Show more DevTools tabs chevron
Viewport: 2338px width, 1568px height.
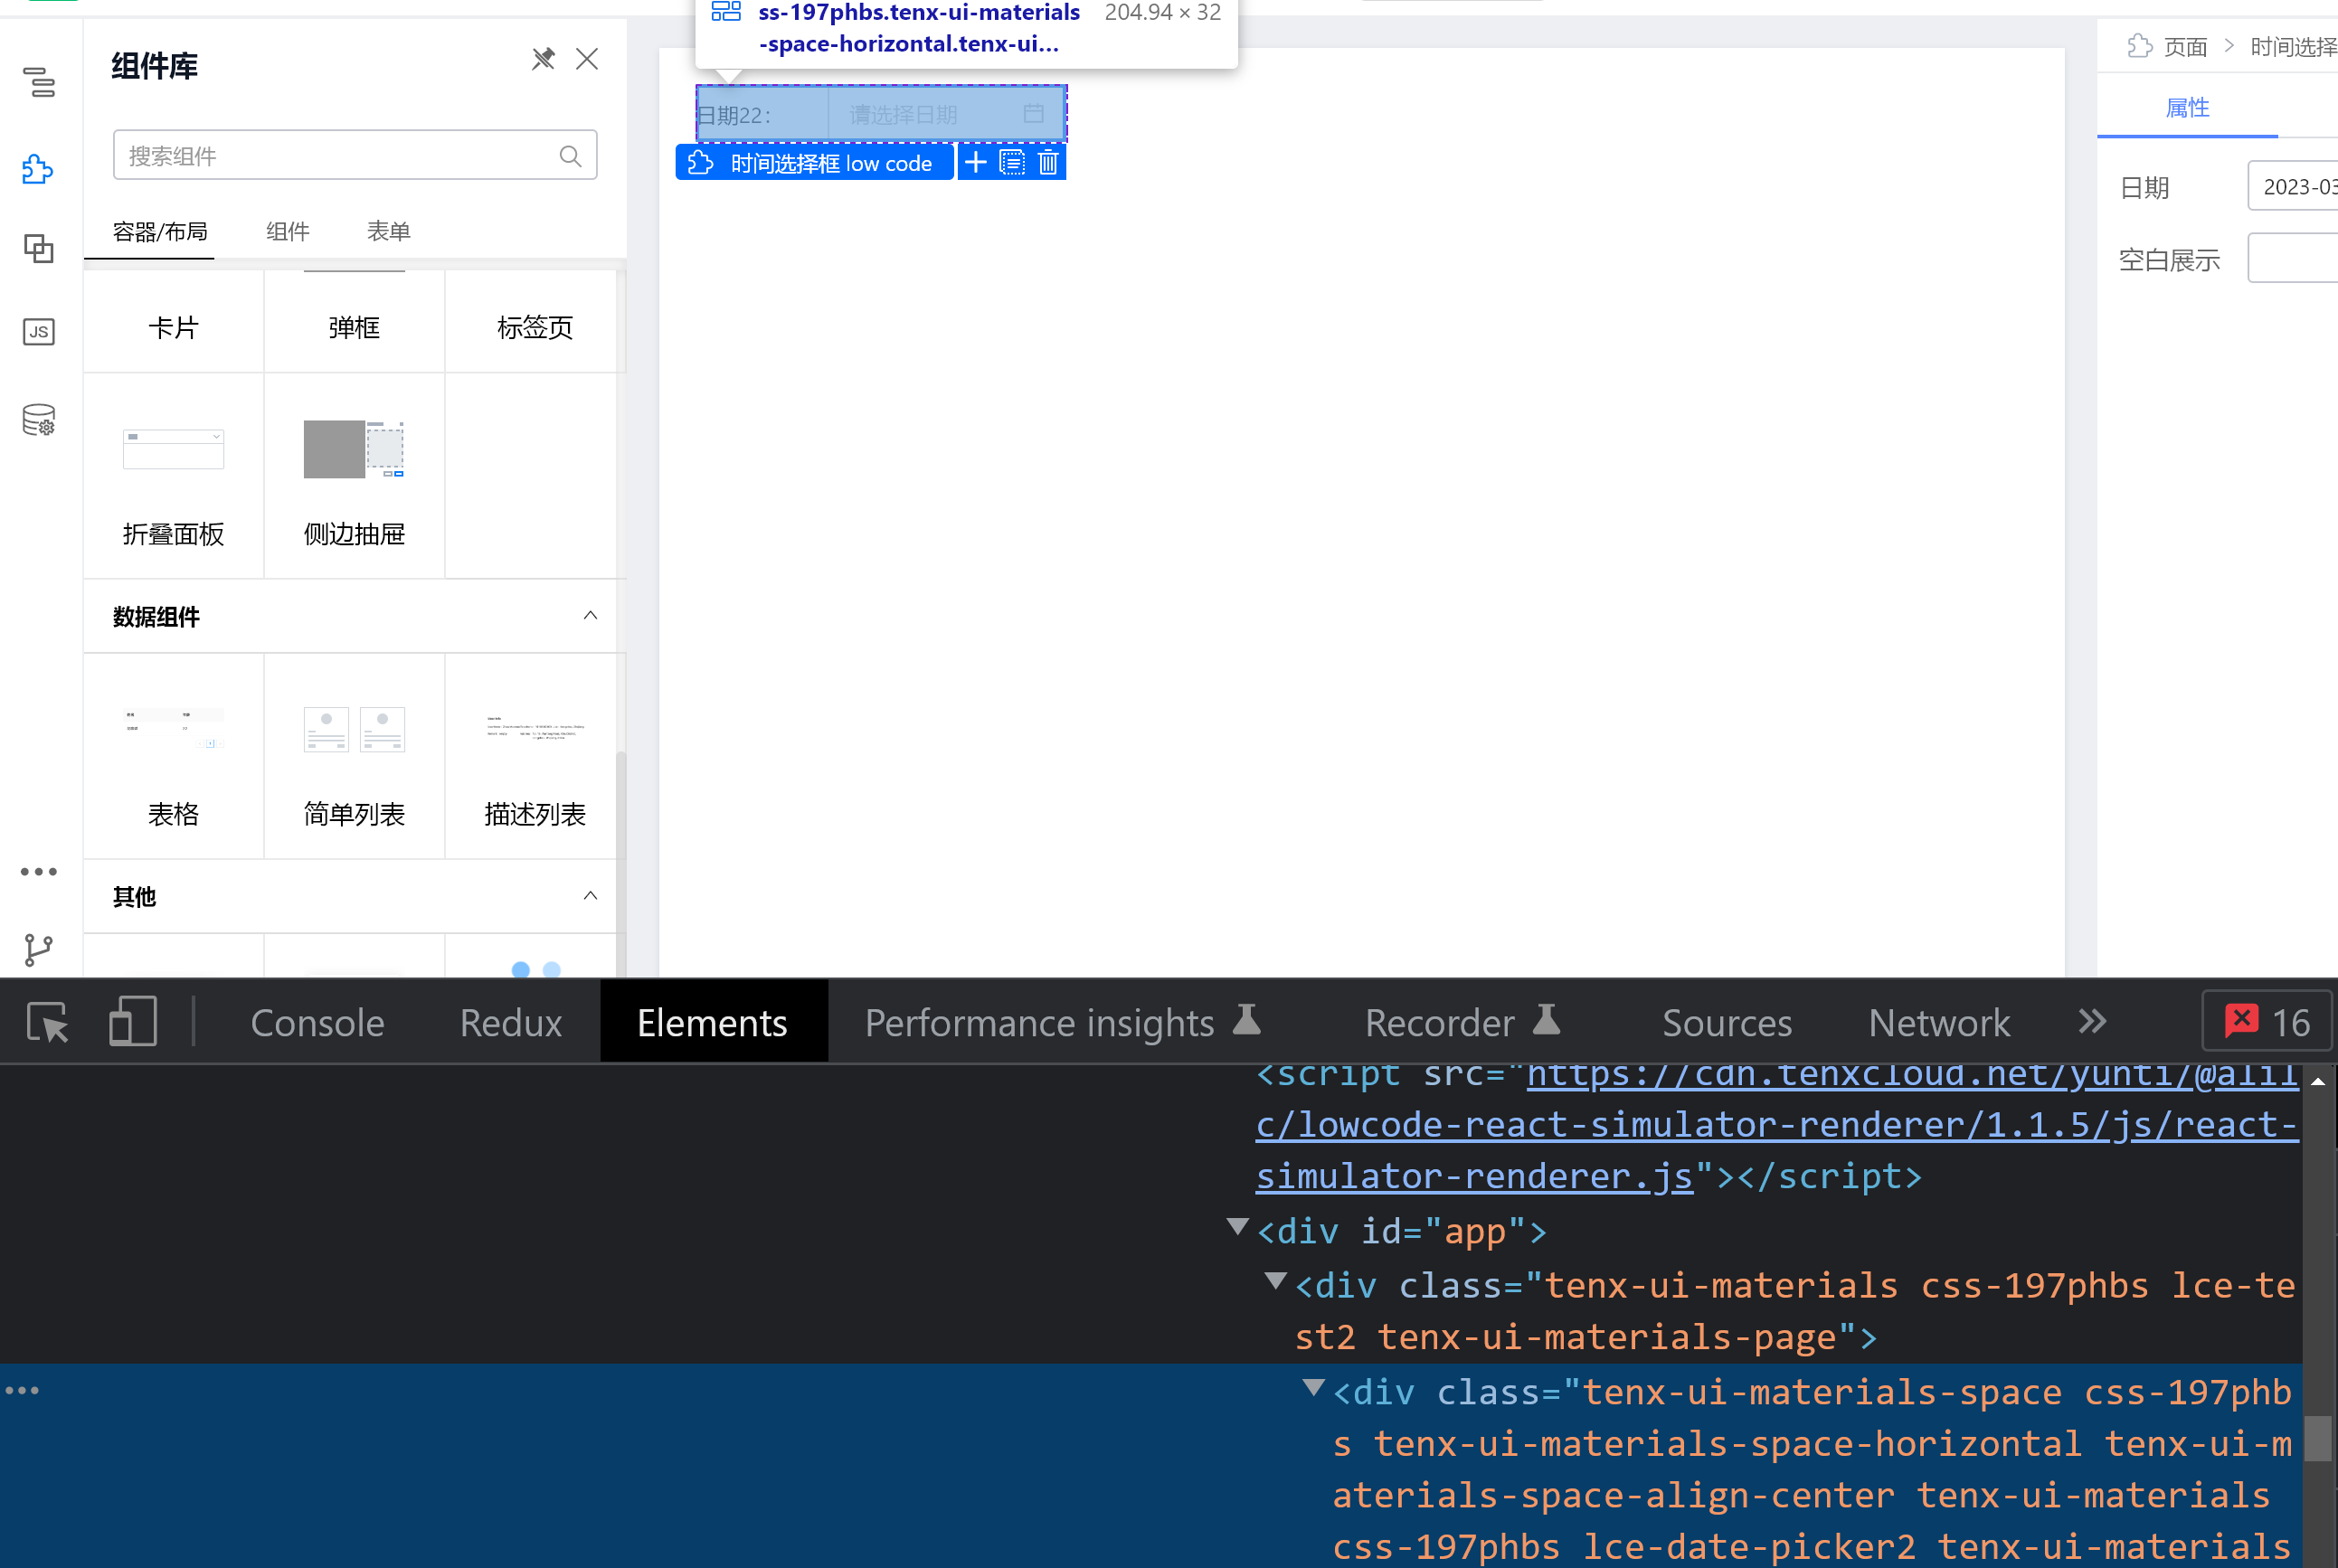click(2092, 1022)
